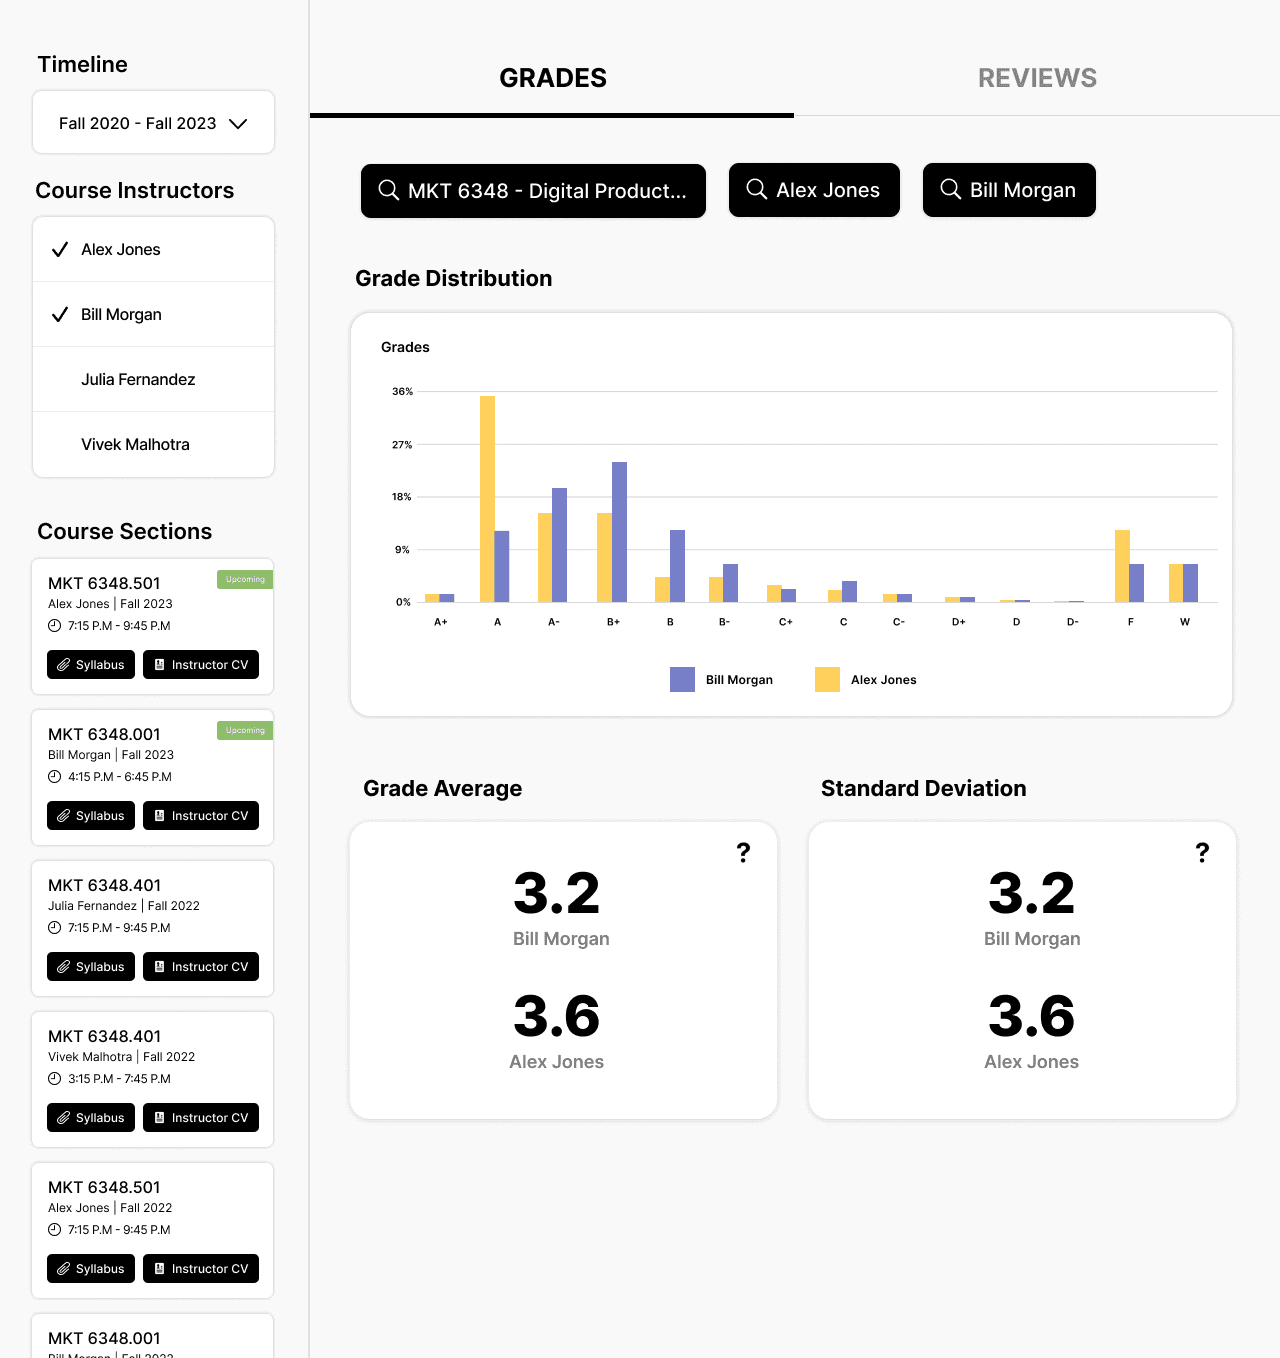
Task: Click the Bill Morgan purple legend swatch
Action: [682, 680]
